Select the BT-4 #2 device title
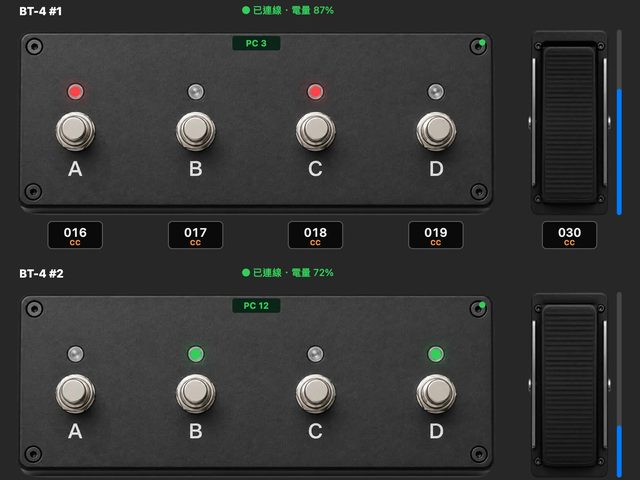Screen dimensions: 640x480 [x=41, y=273]
